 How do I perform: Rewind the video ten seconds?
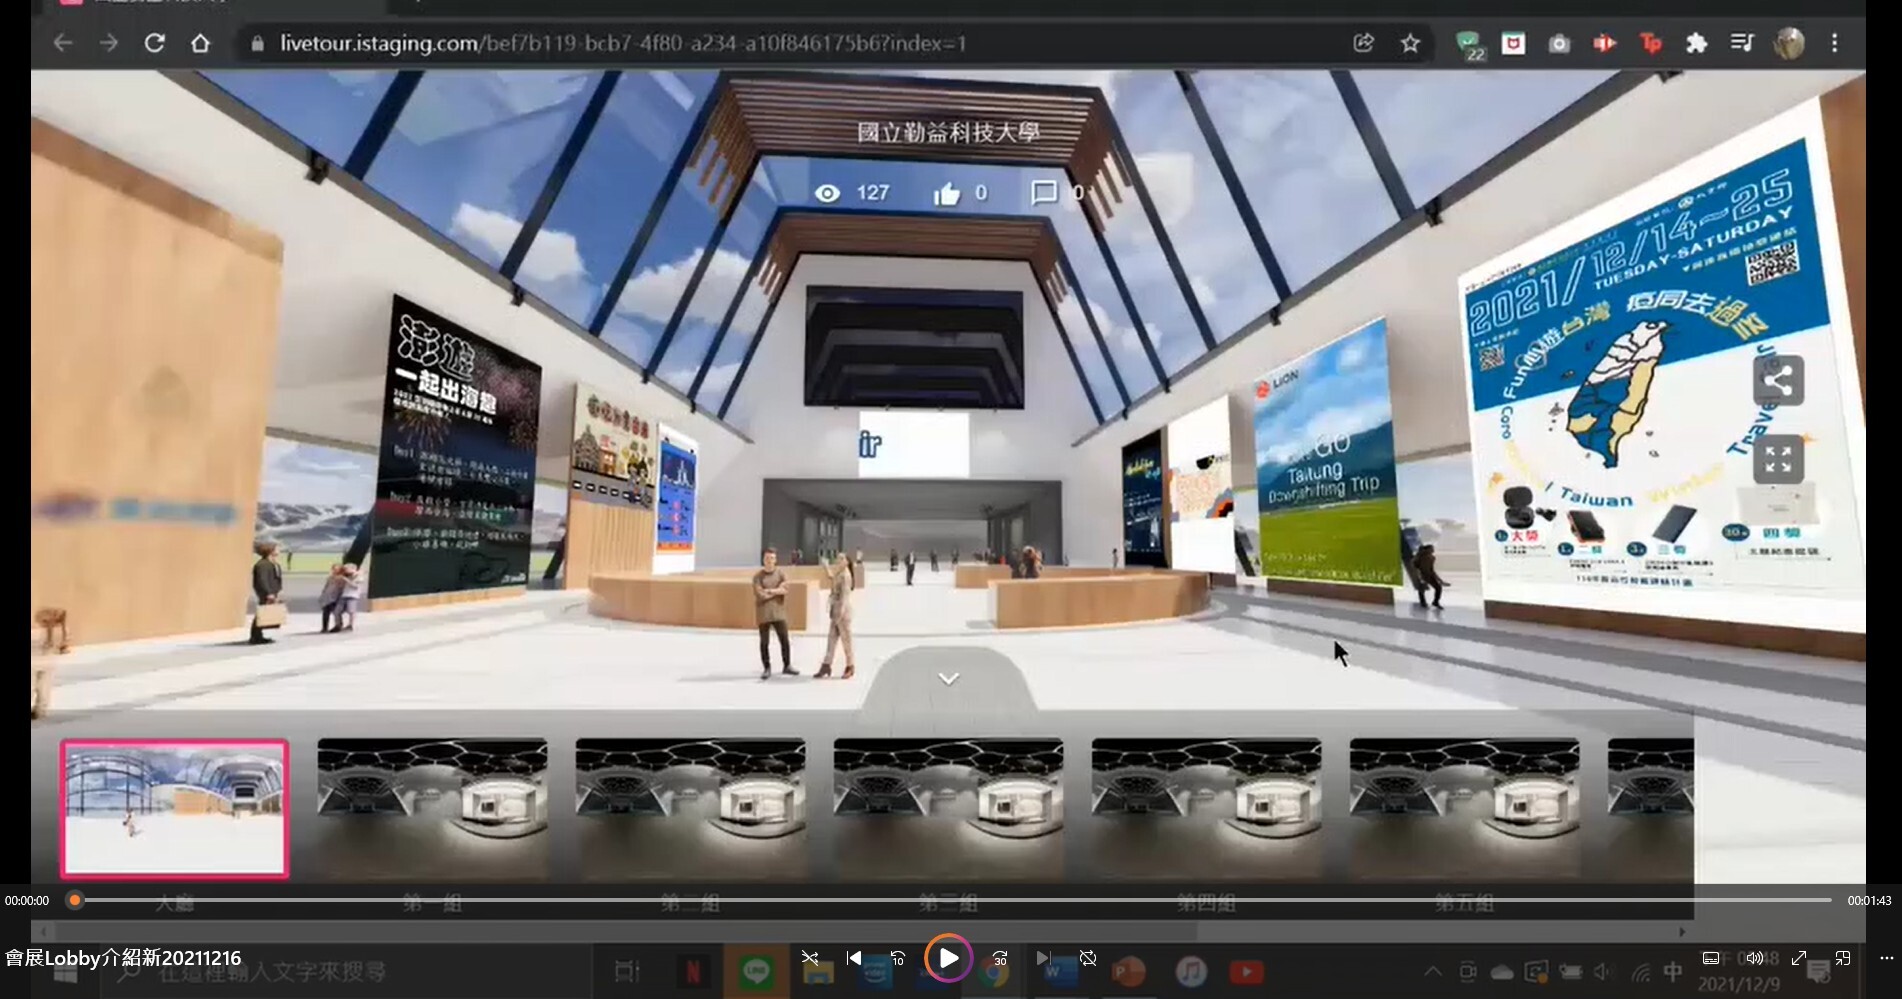point(898,958)
